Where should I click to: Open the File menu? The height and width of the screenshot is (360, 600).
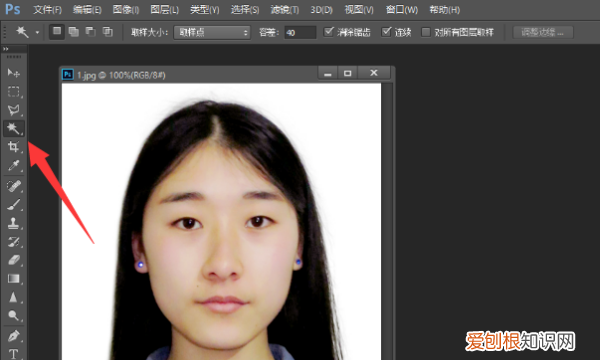point(47,10)
